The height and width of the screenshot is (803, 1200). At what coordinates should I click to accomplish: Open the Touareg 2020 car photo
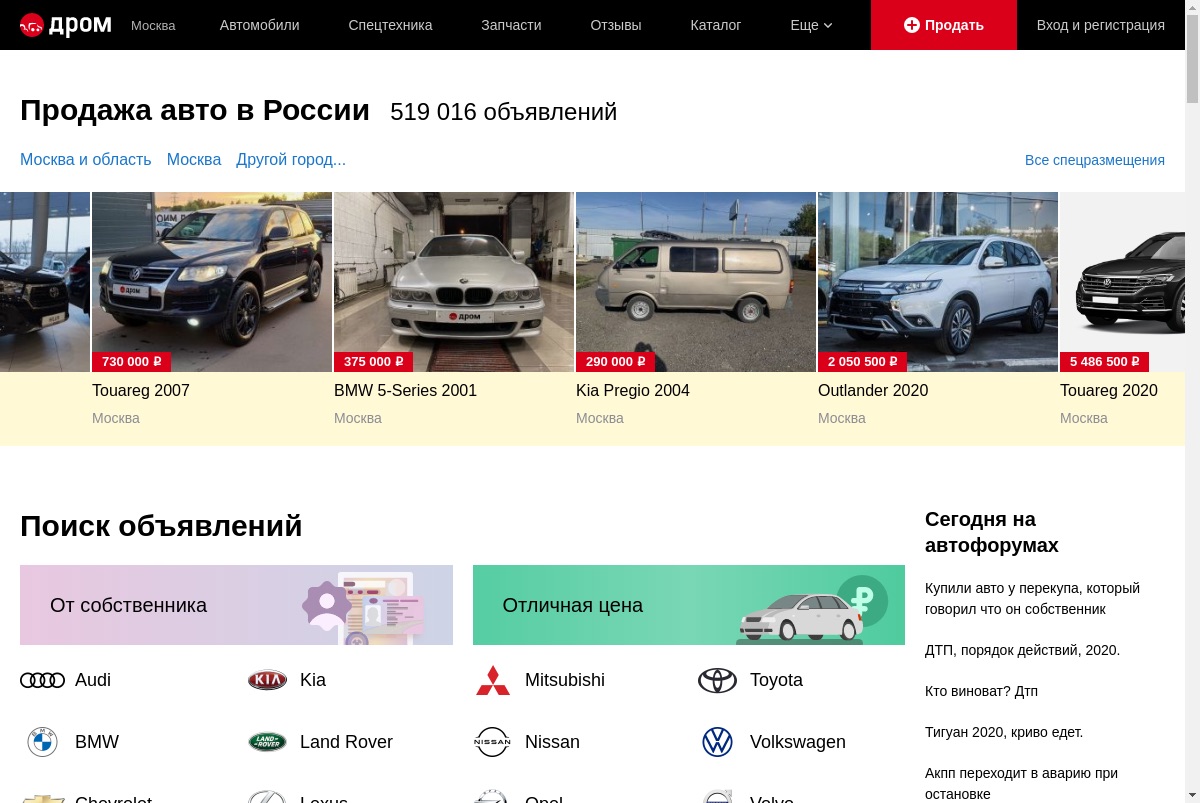click(1122, 282)
